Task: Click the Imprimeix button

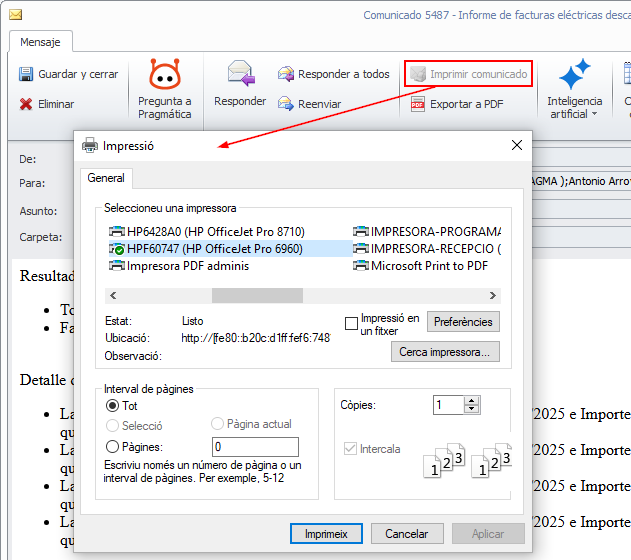Action: [x=326, y=534]
